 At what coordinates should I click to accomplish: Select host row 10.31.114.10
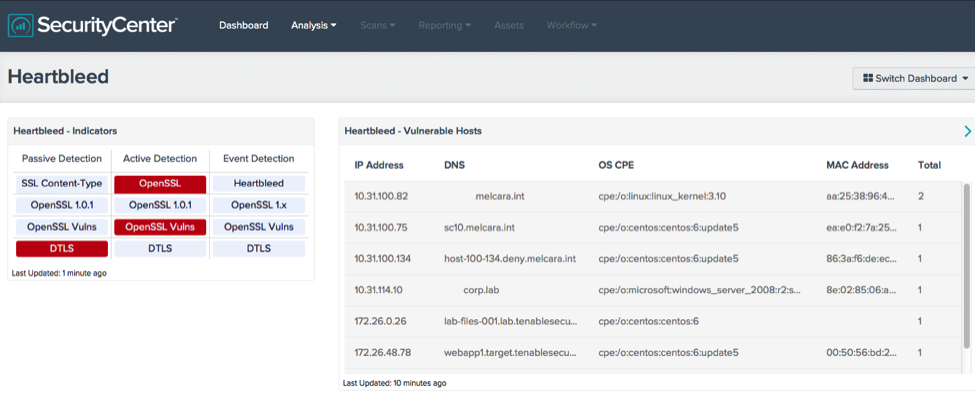pyautogui.click(x=652, y=290)
